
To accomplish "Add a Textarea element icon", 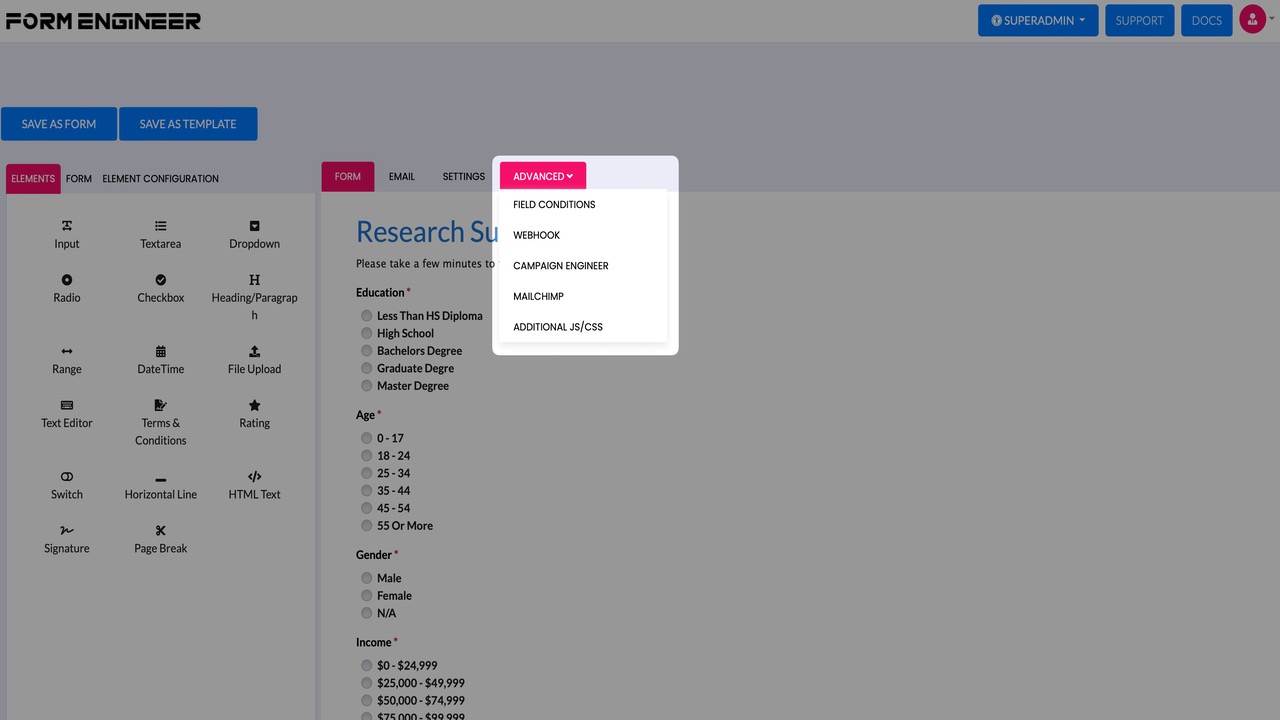I will click(x=161, y=226).
